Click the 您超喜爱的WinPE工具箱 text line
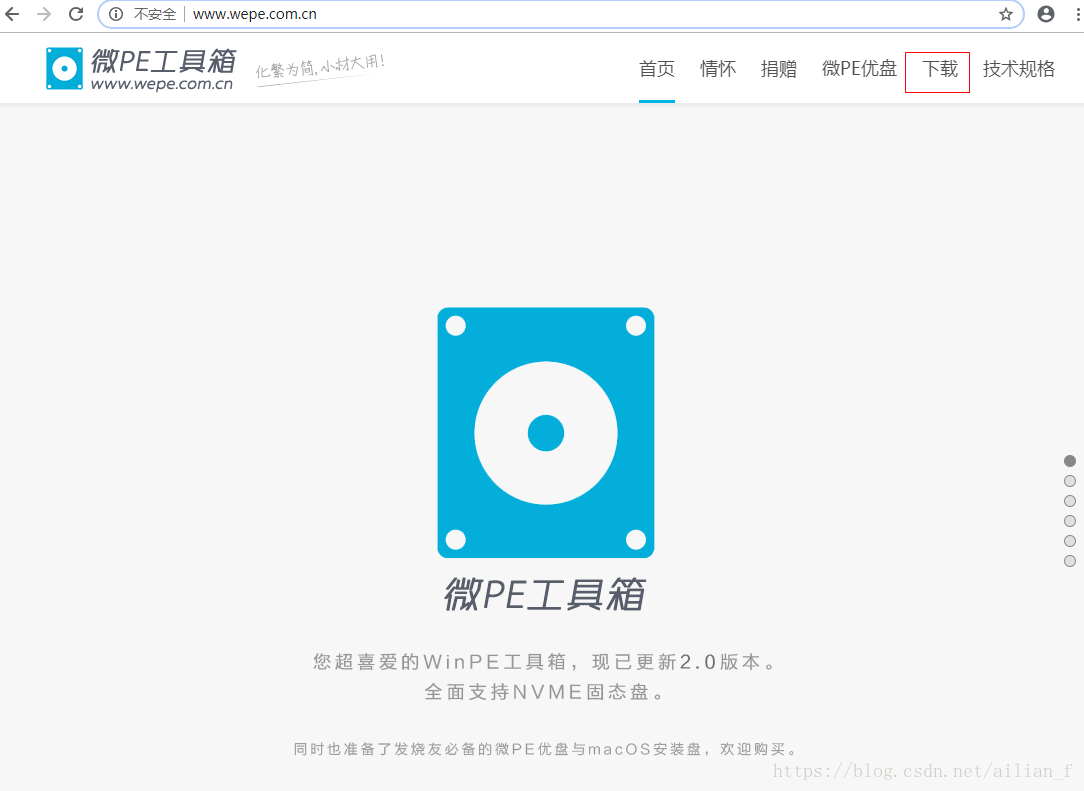 pyautogui.click(x=545, y=662)
